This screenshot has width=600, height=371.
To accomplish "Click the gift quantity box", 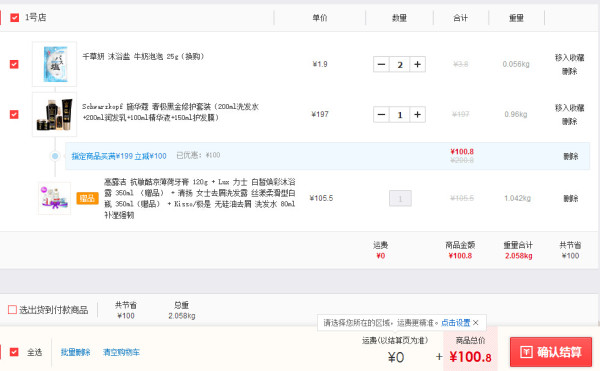I will tap(400, 199).
